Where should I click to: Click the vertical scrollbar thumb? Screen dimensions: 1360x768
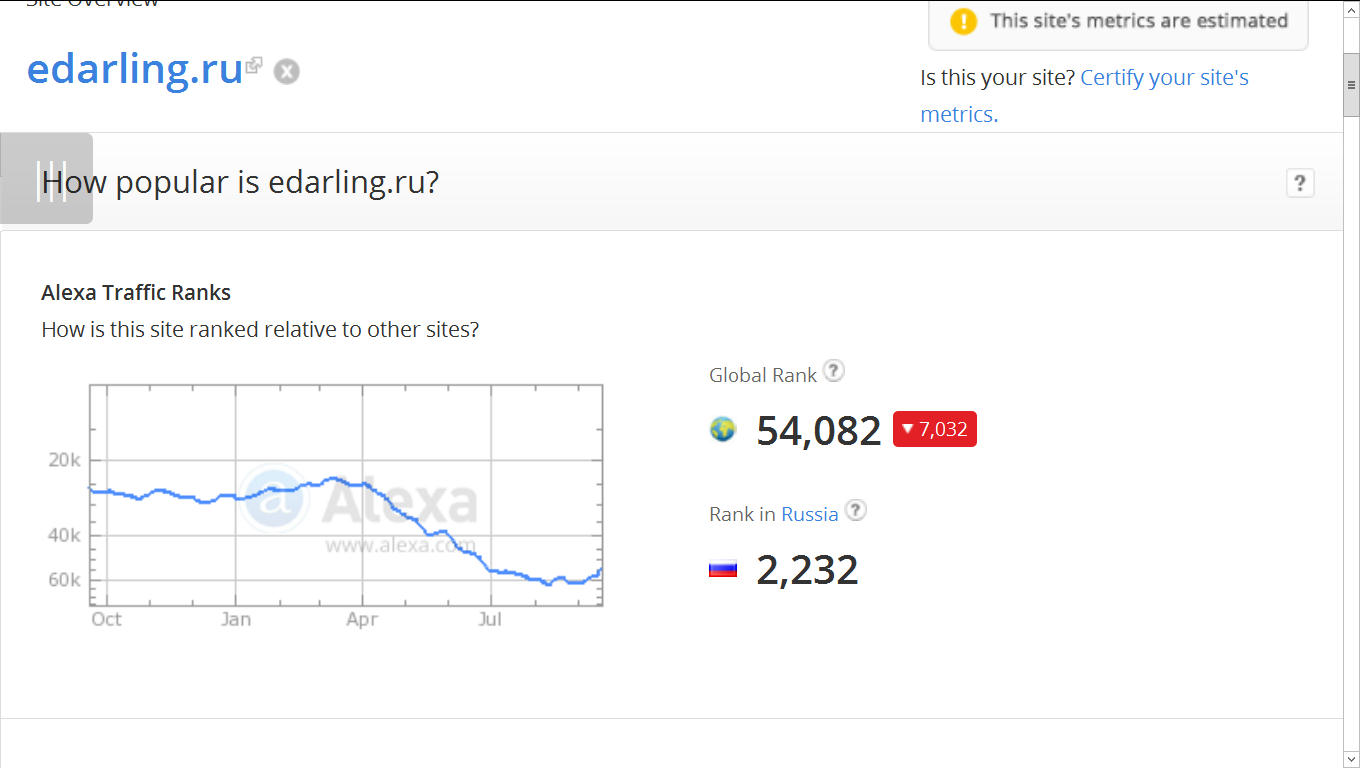click(x=1351, y=85)
